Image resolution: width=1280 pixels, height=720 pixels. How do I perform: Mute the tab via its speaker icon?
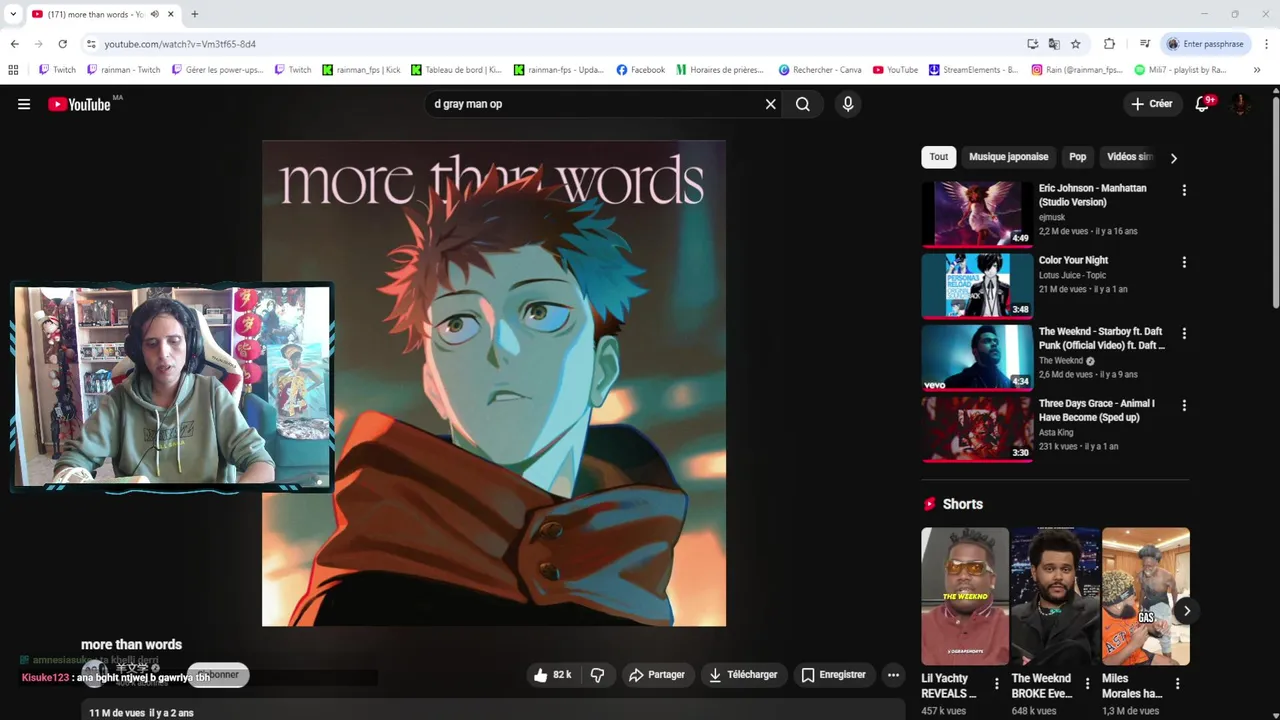coord(154,14)
